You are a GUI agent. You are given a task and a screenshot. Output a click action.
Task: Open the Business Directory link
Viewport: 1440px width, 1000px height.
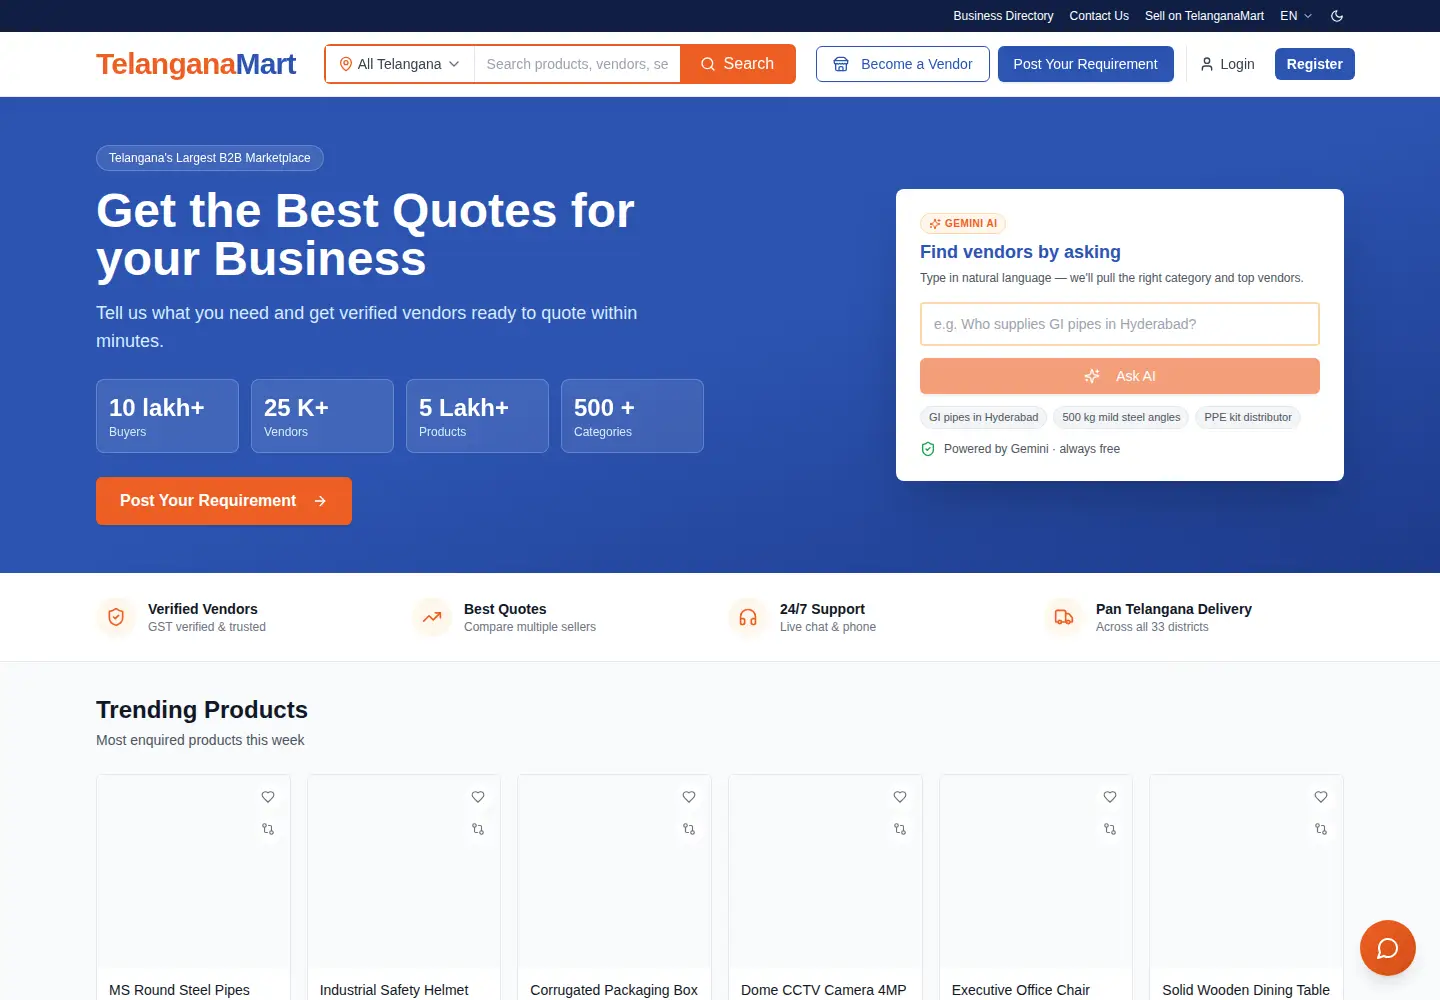(1003, 16)
